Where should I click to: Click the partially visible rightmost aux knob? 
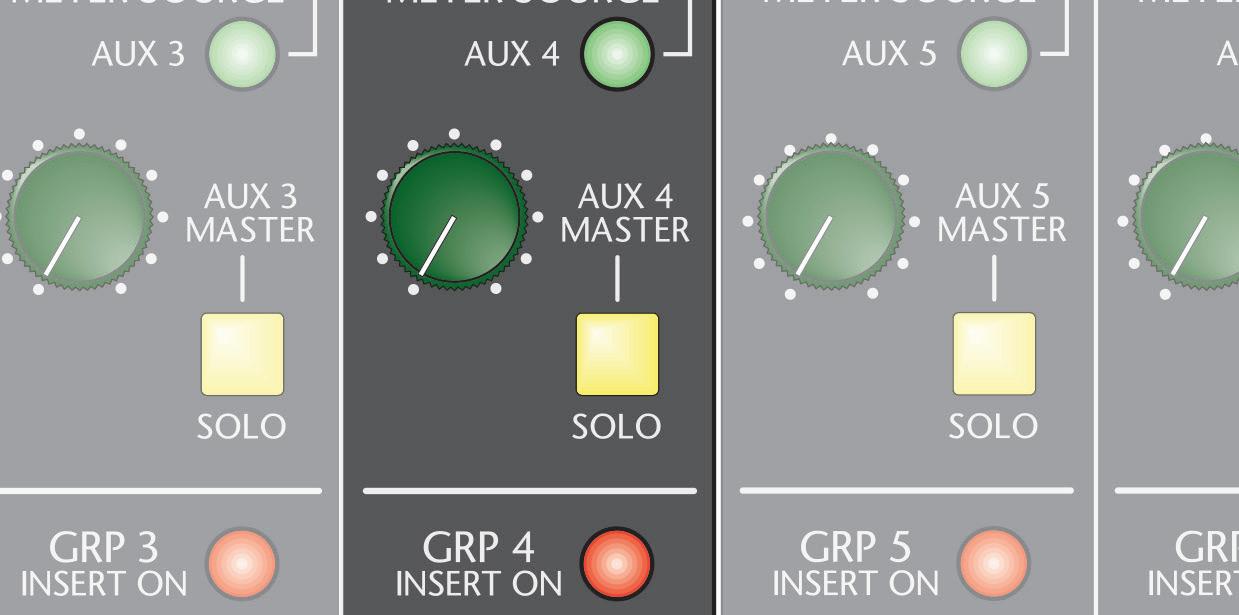point(1190,216)
